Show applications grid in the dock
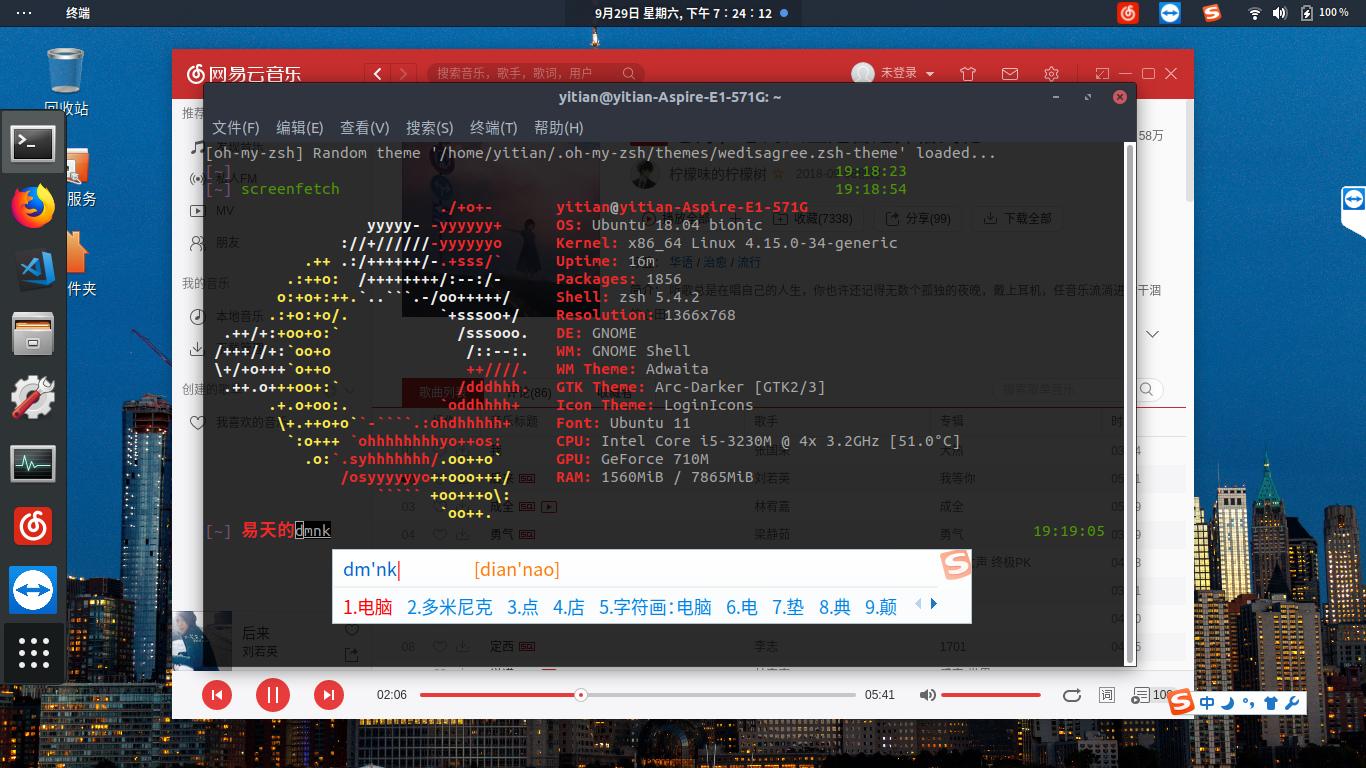The width and height of the screenshot is (1366, 768). click(x=33, y=653)
